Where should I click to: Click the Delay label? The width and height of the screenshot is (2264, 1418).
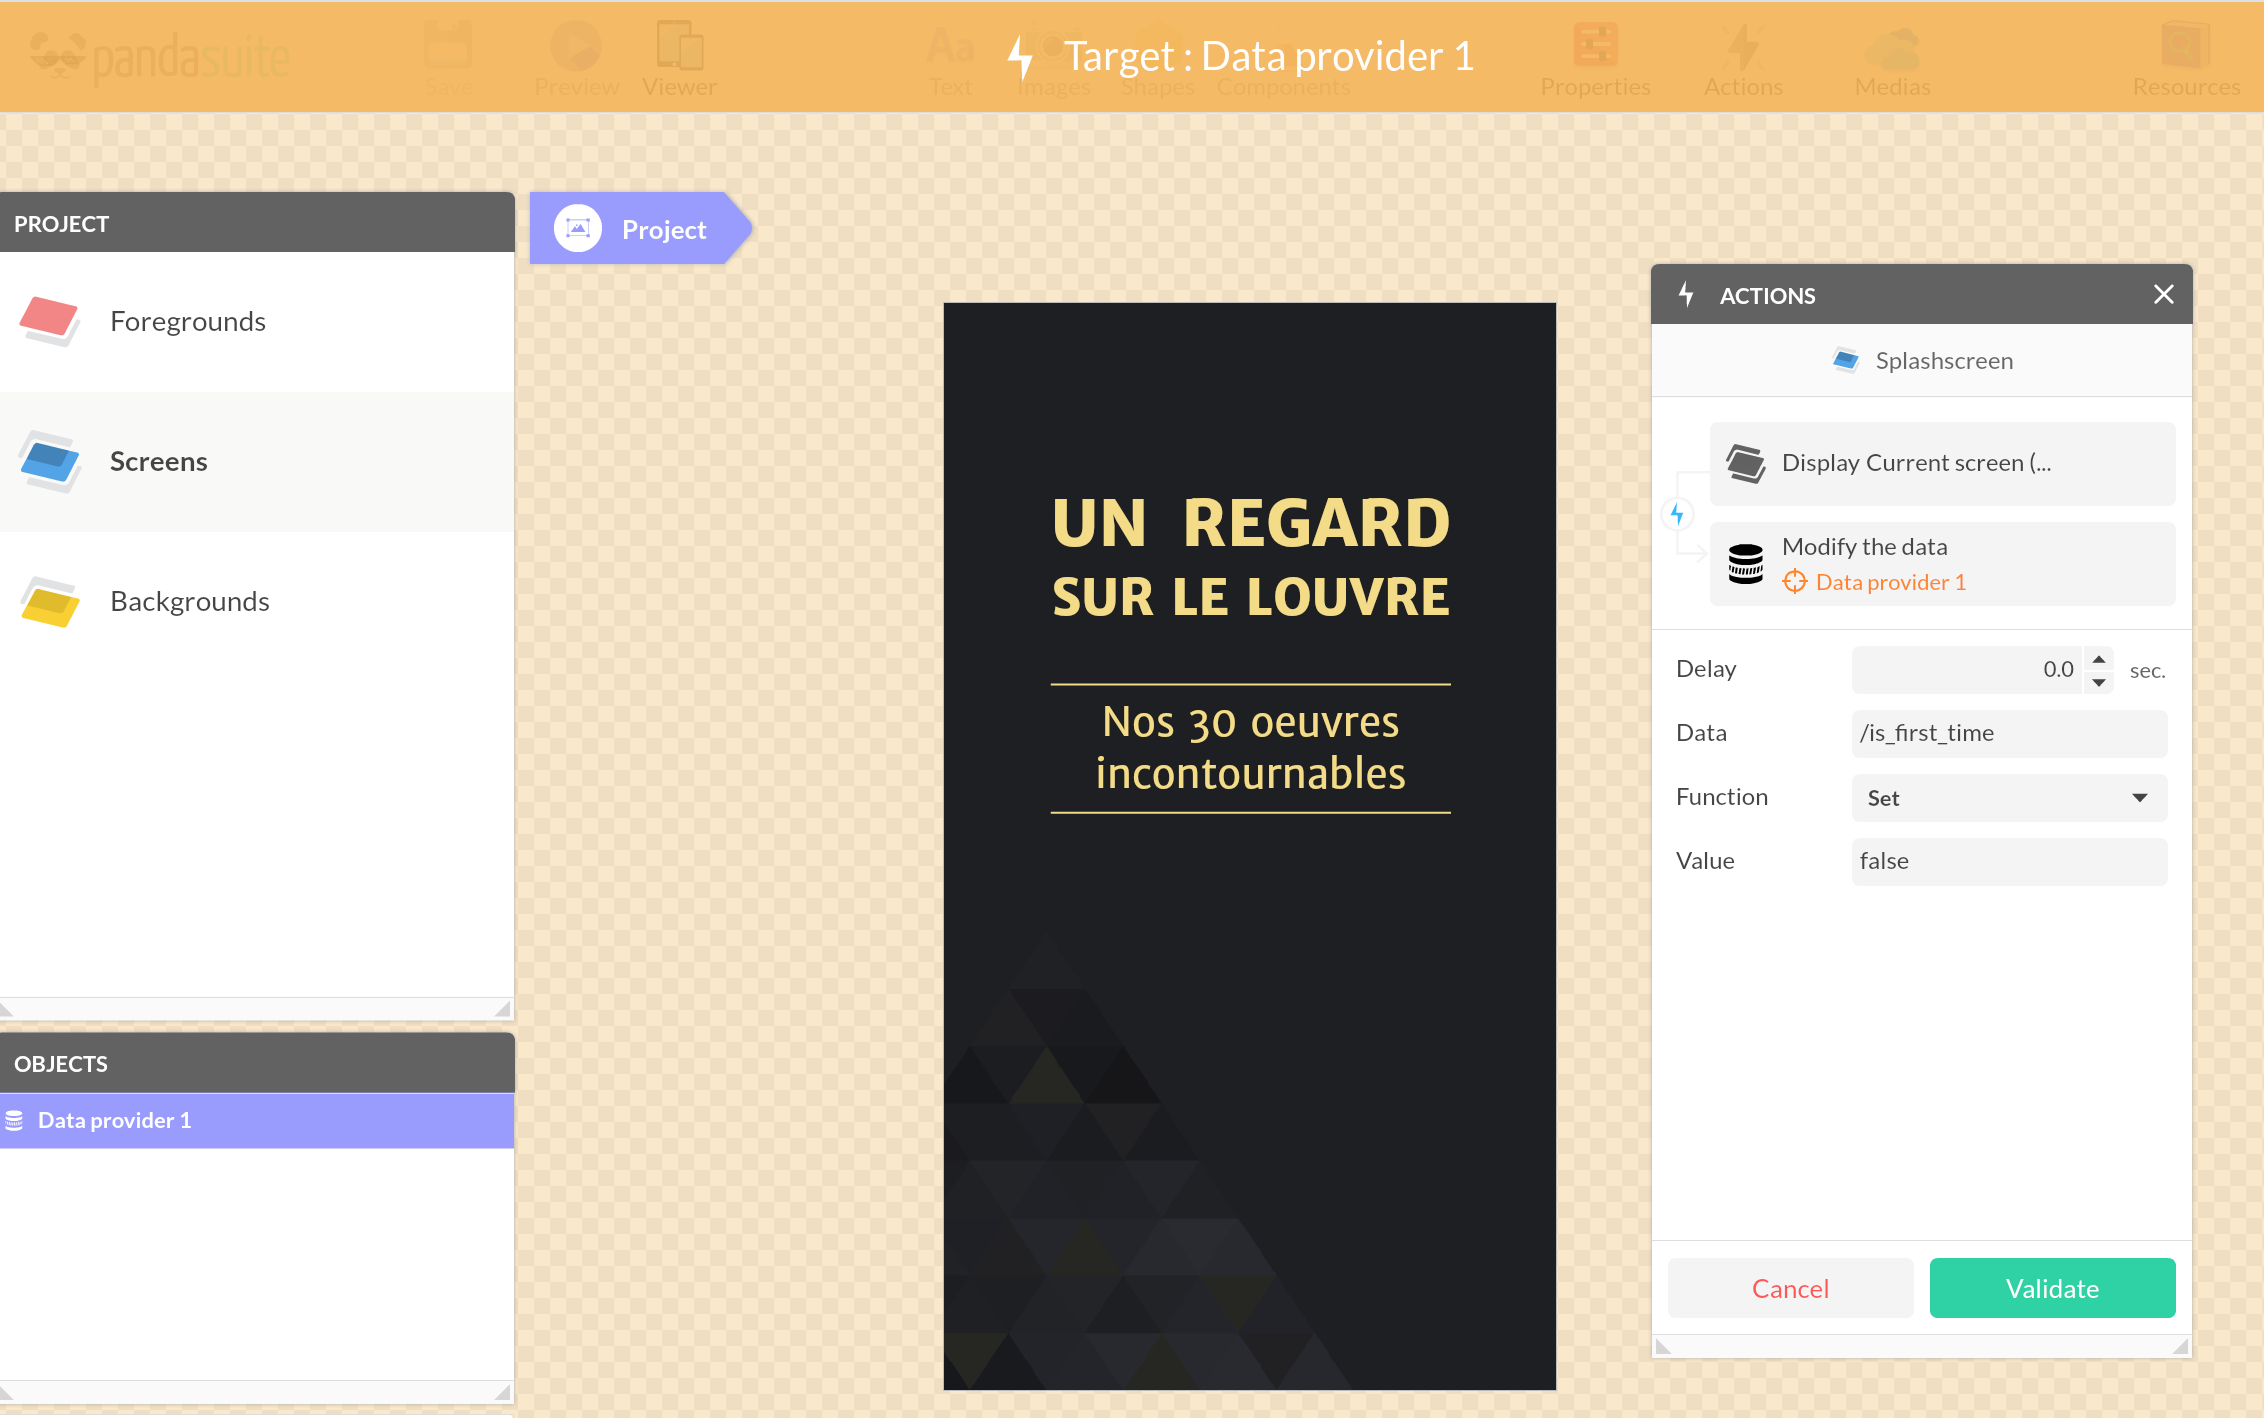pos(1706,669)
